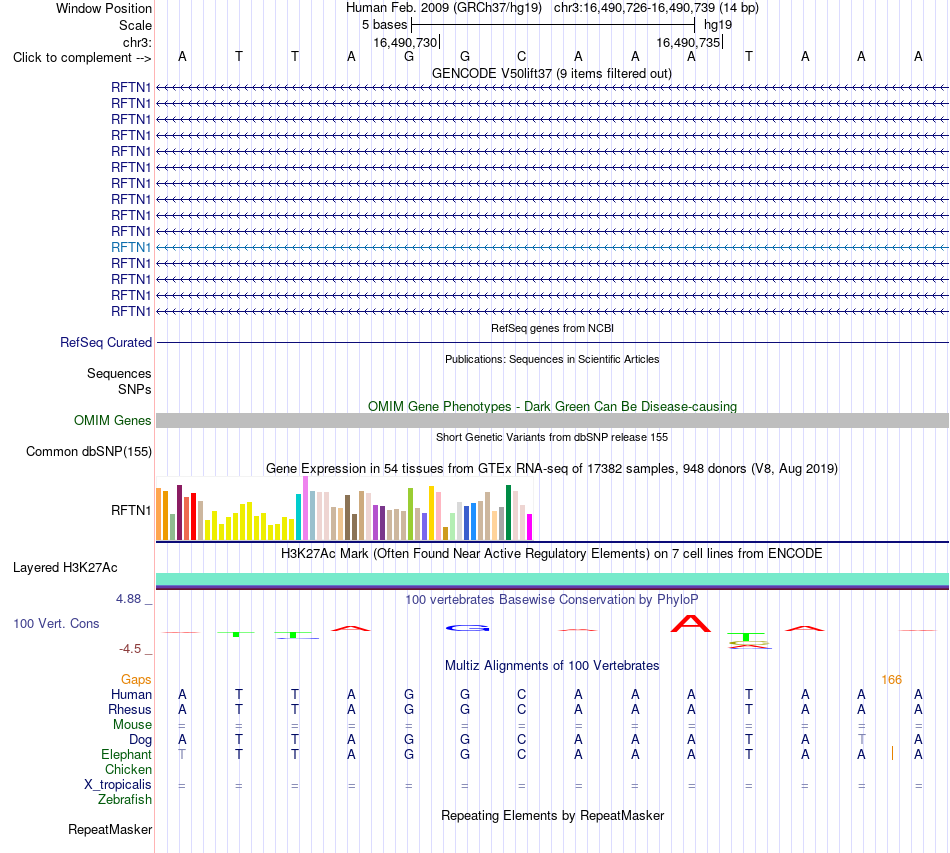The width and height of the screenshot is (950, 853).
Task: Click the light-blue RFTN1 transcript intron line
Action: (x=553, y=247)
